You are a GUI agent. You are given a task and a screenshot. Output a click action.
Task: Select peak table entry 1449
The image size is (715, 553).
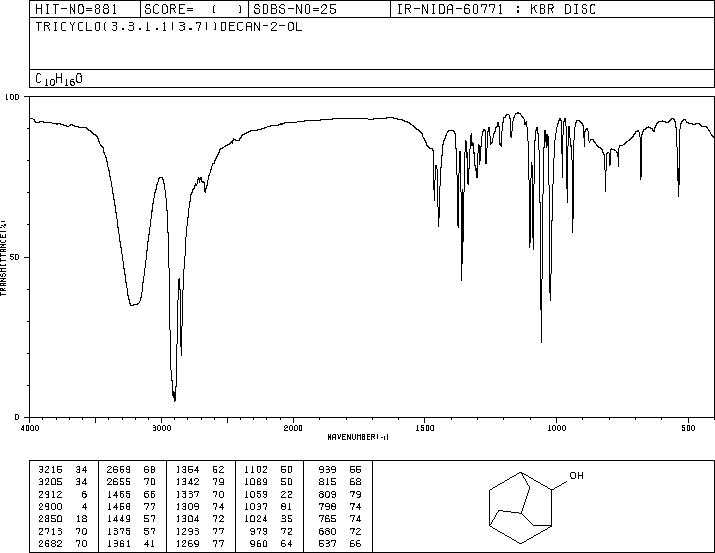click(119, 519)
